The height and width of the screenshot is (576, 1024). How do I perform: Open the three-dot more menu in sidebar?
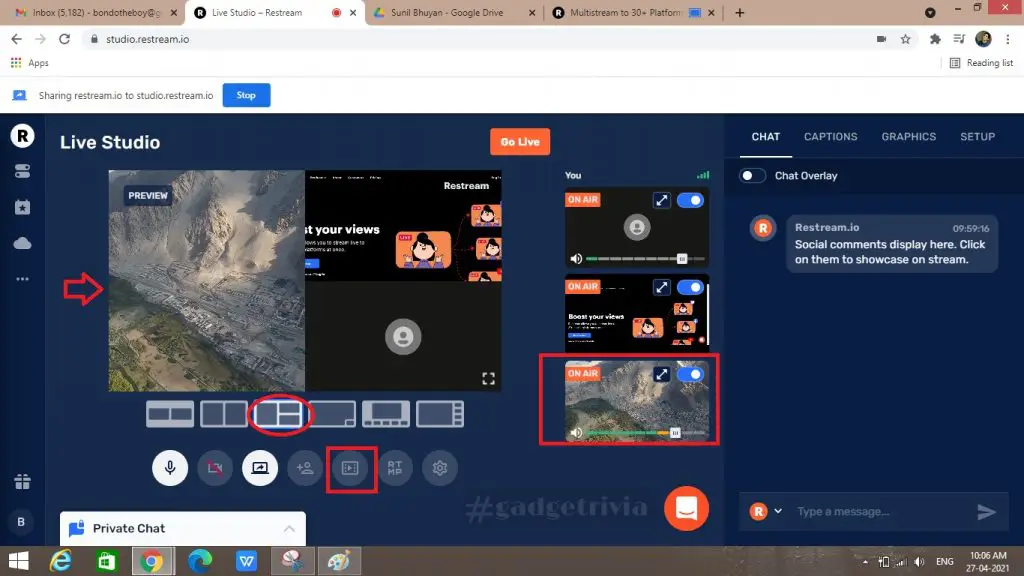(22, 279)
